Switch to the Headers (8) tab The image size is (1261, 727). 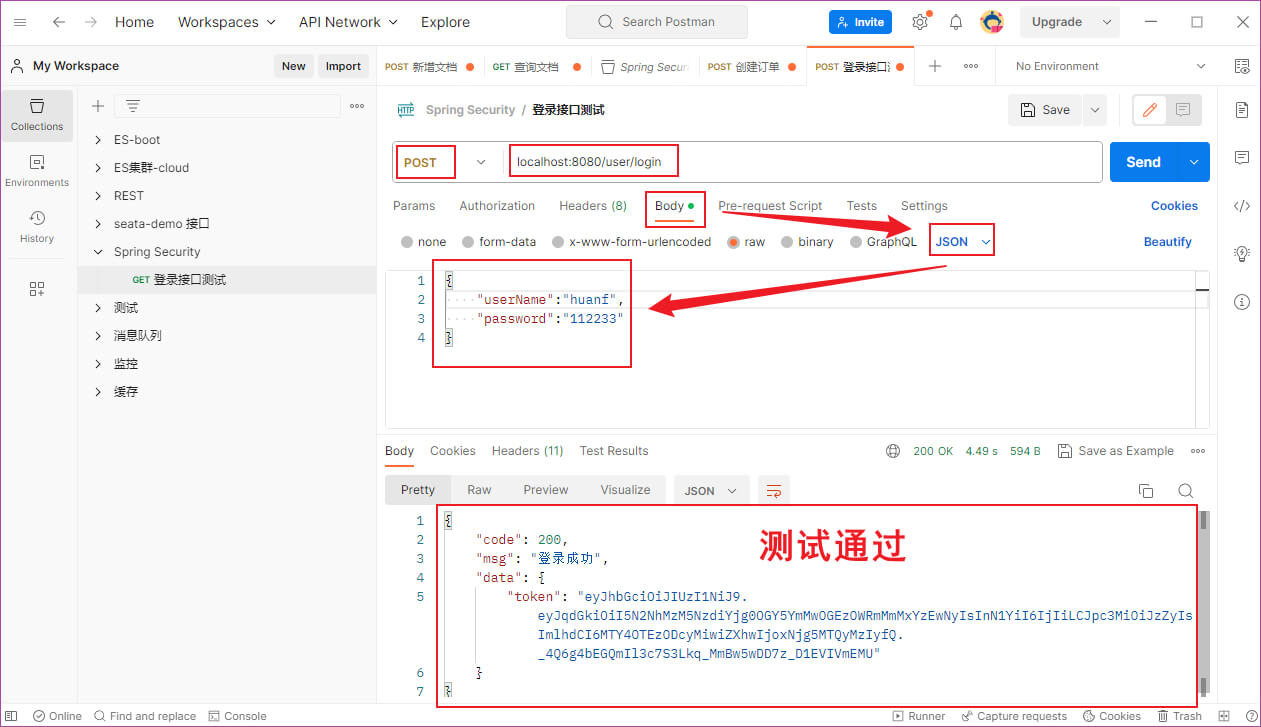pos(593,206)
